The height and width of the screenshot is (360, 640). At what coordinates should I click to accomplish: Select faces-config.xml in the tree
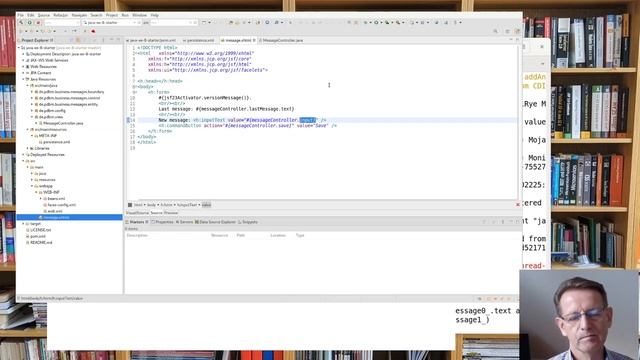point(61,205)
